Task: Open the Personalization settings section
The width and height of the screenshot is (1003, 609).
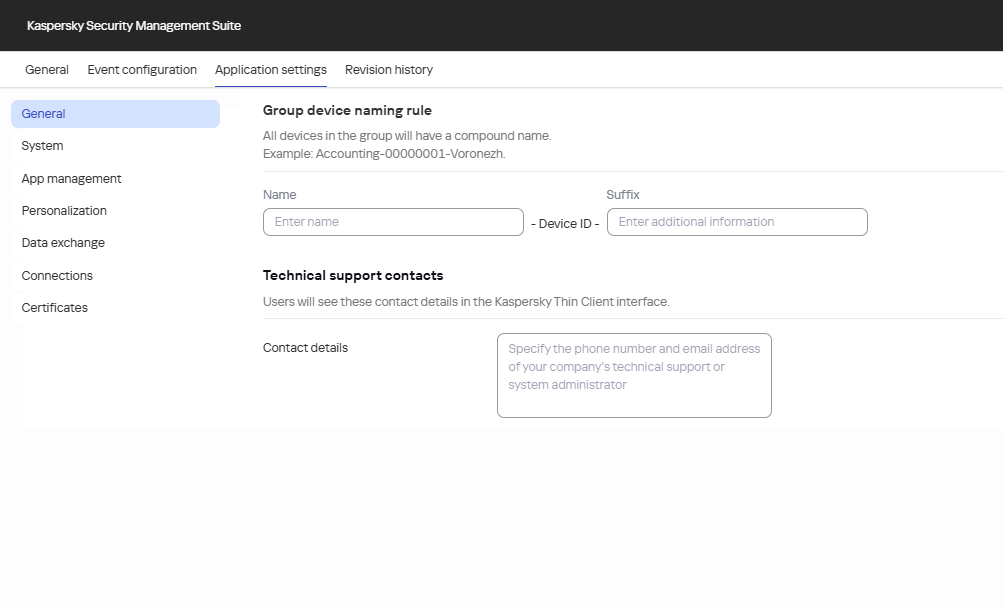Action: [64, 210]
